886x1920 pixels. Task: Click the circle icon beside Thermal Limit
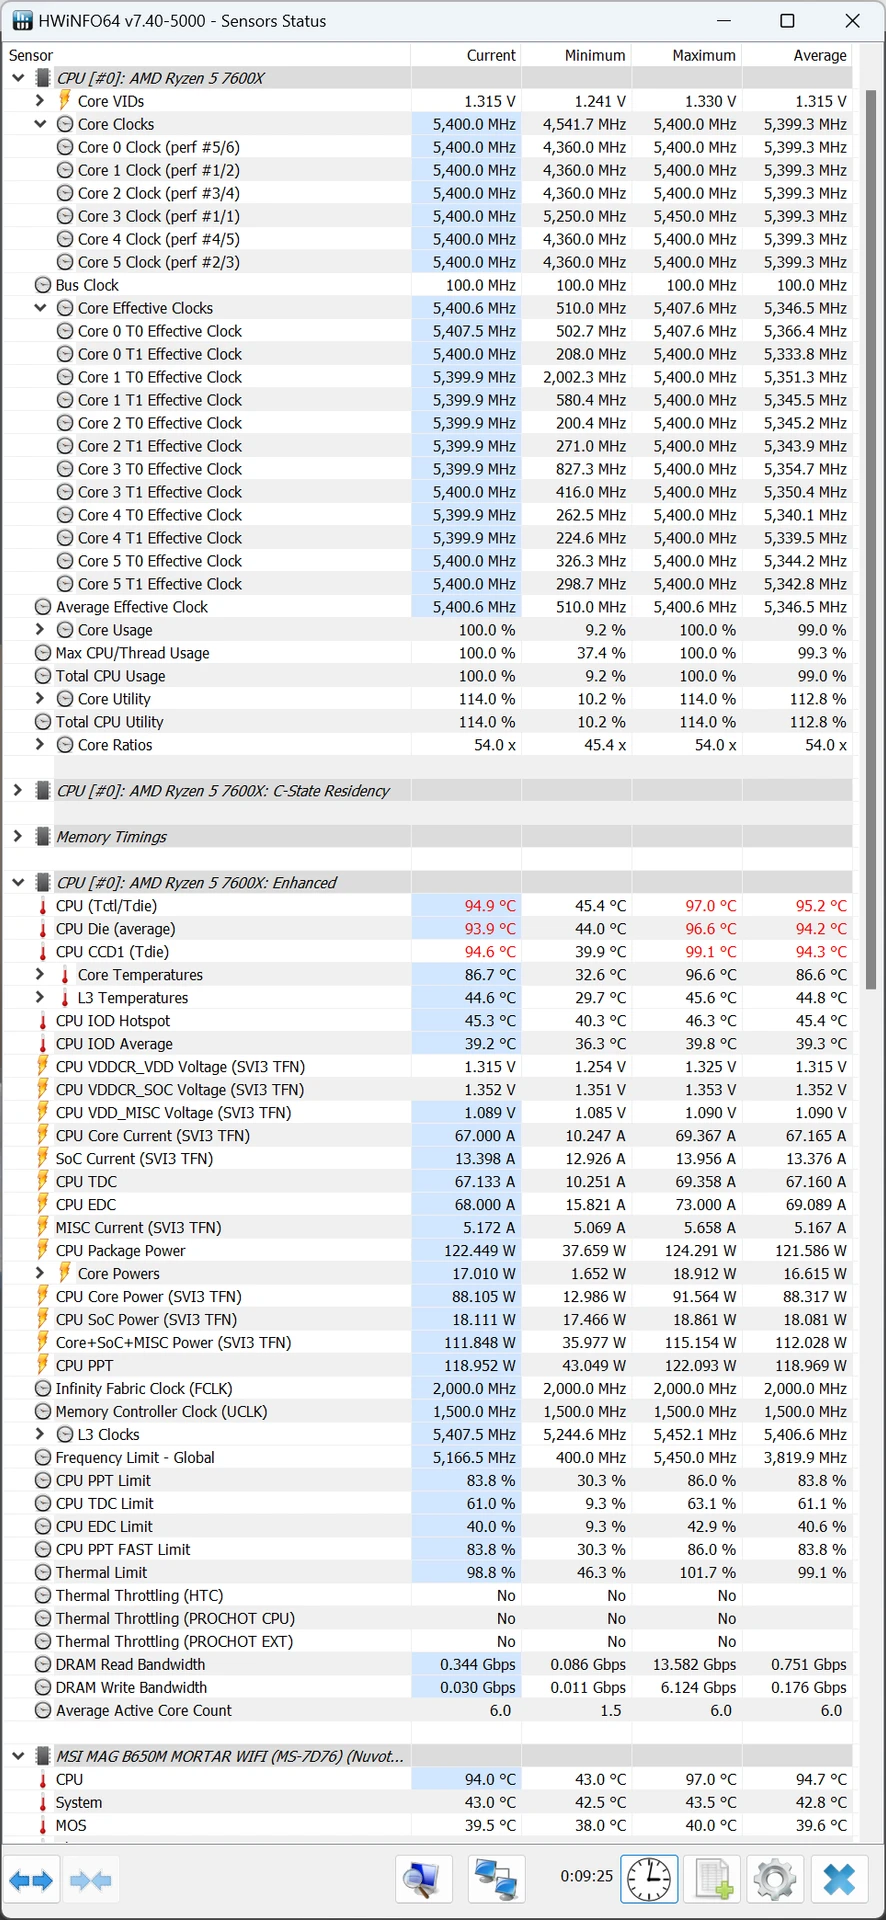pos(43,1572)
